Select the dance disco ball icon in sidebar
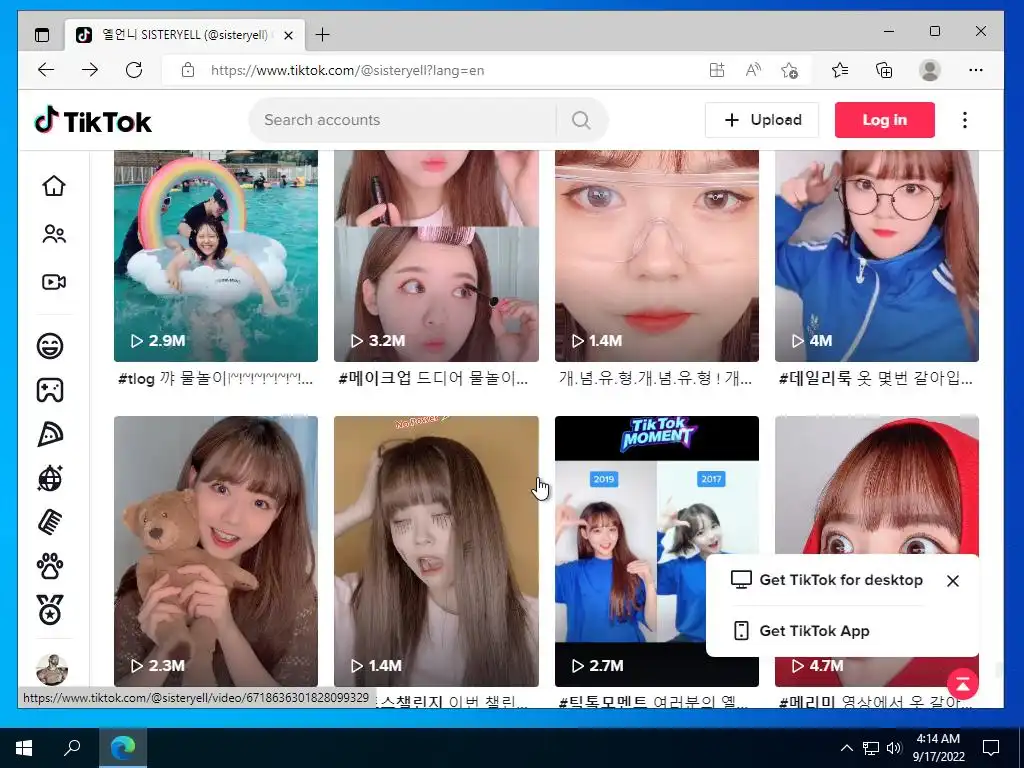Screen dimensions: 1024x768 pyautogui.click(x=50, y=479)
